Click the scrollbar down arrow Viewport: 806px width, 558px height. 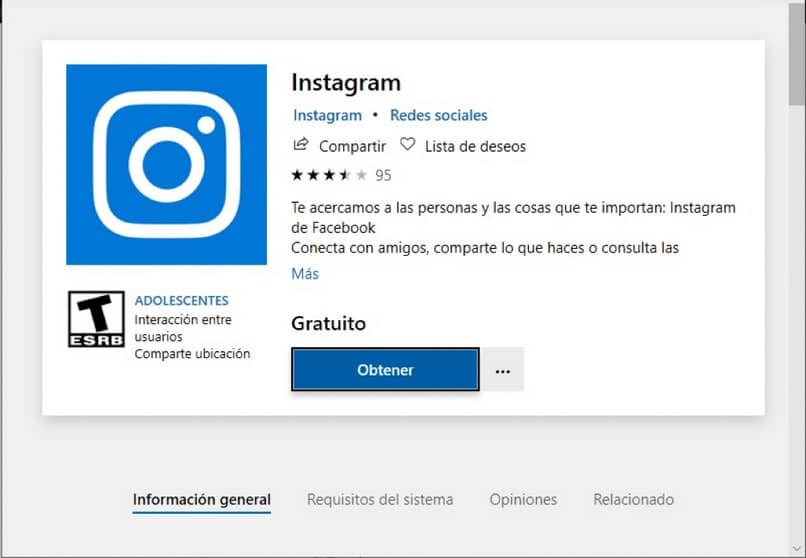(x=797, y=550)
